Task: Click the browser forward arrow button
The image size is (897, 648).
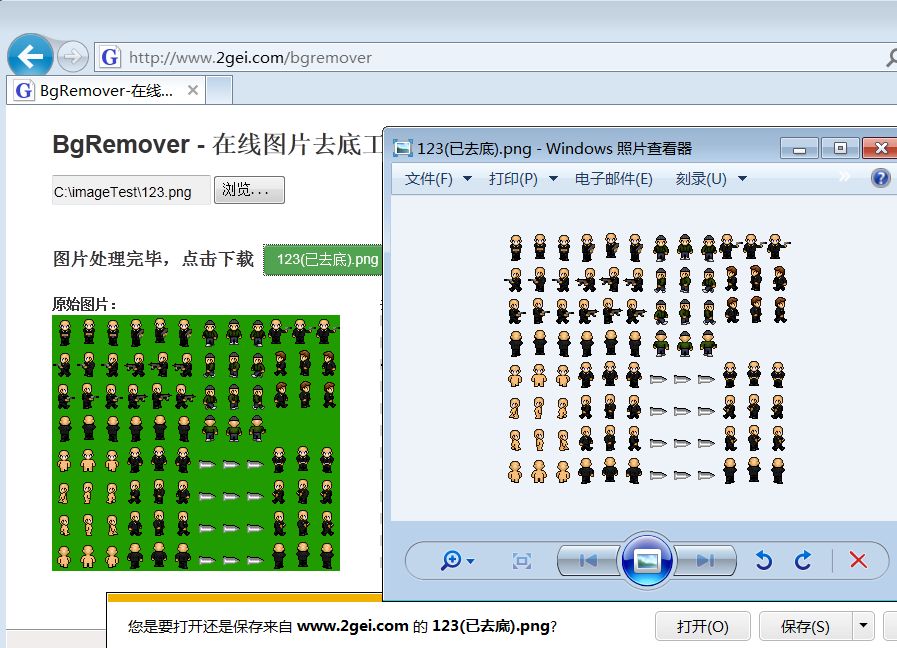Action: point(72,57)
